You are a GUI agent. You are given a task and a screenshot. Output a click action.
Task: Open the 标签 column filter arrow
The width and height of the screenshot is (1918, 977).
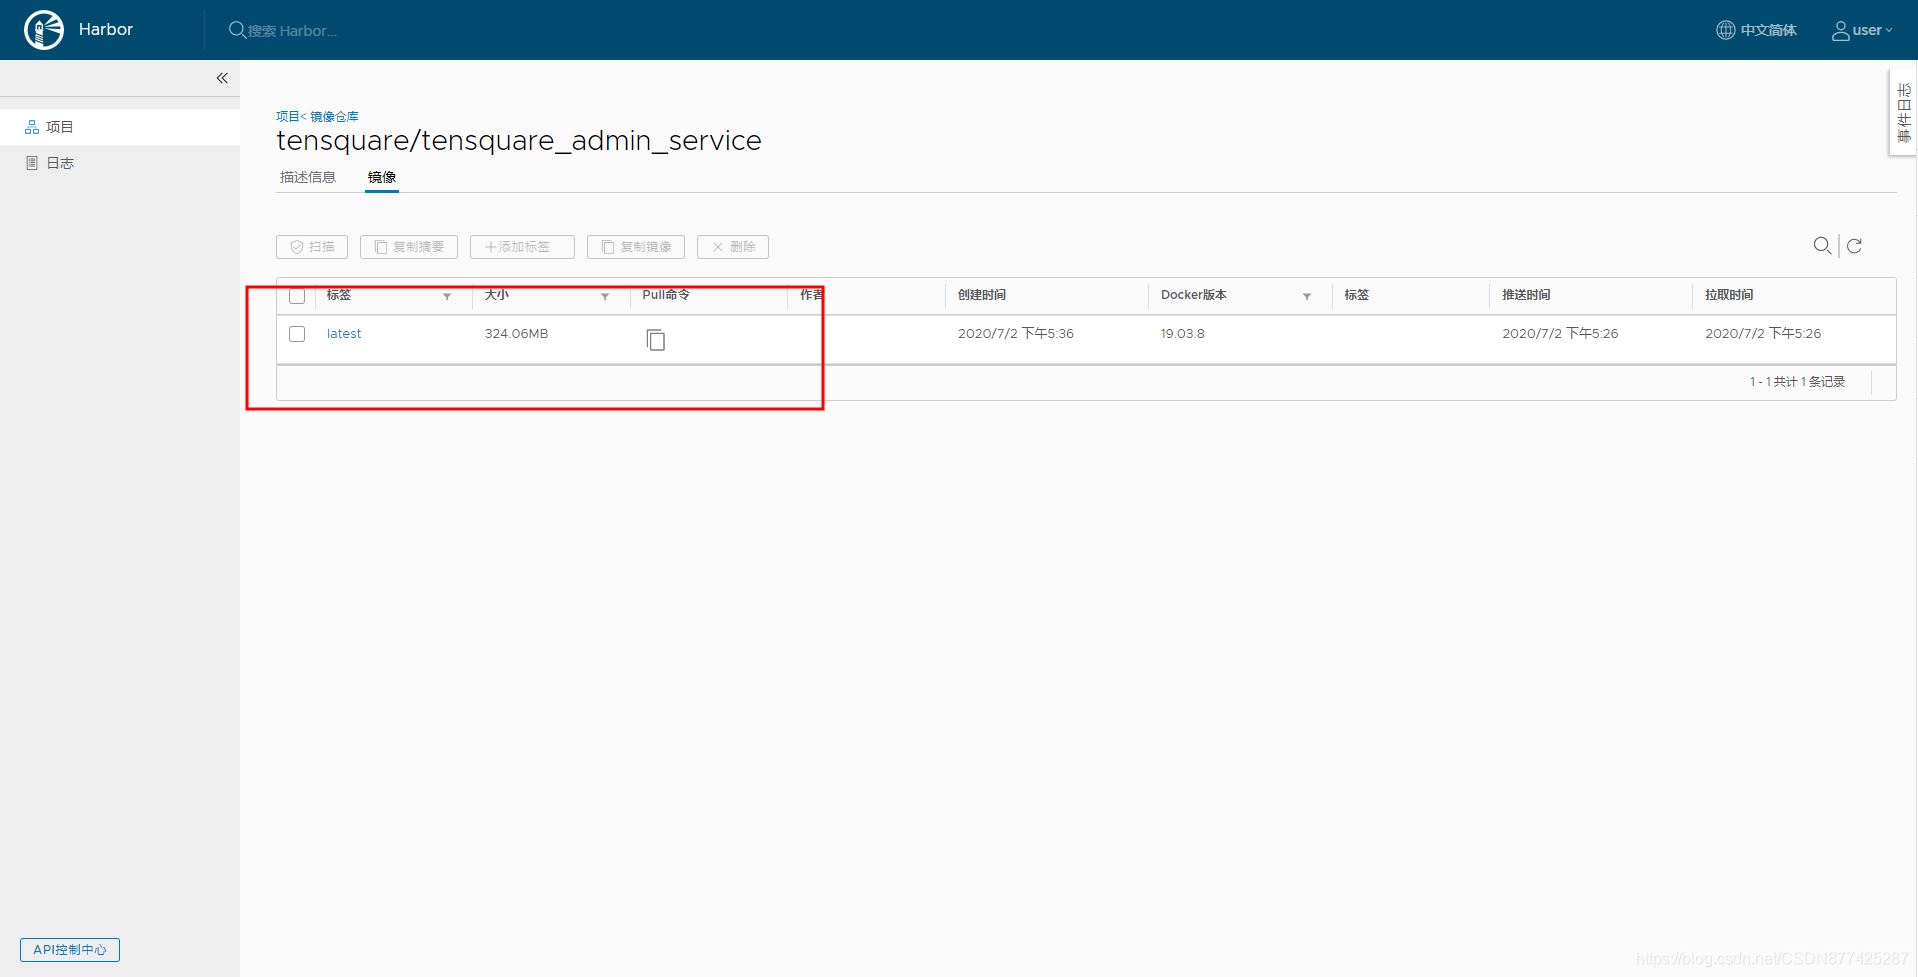point(447,297)
